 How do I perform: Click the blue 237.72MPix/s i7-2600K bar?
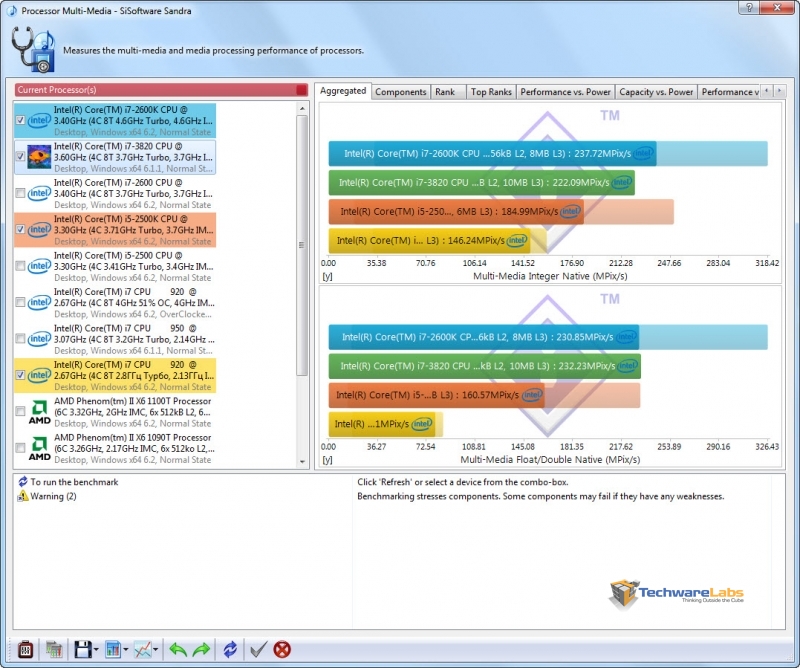coord(492,154)
